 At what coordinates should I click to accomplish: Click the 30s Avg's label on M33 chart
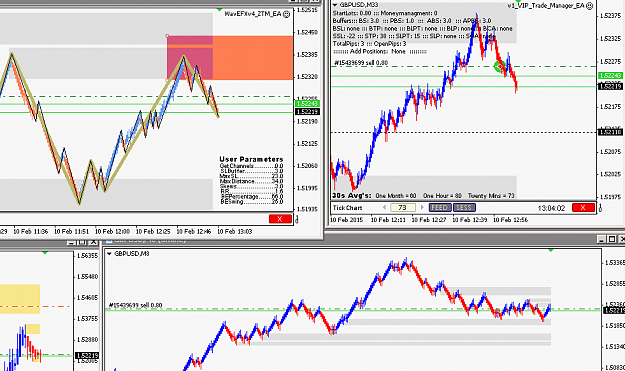point(352,196)
